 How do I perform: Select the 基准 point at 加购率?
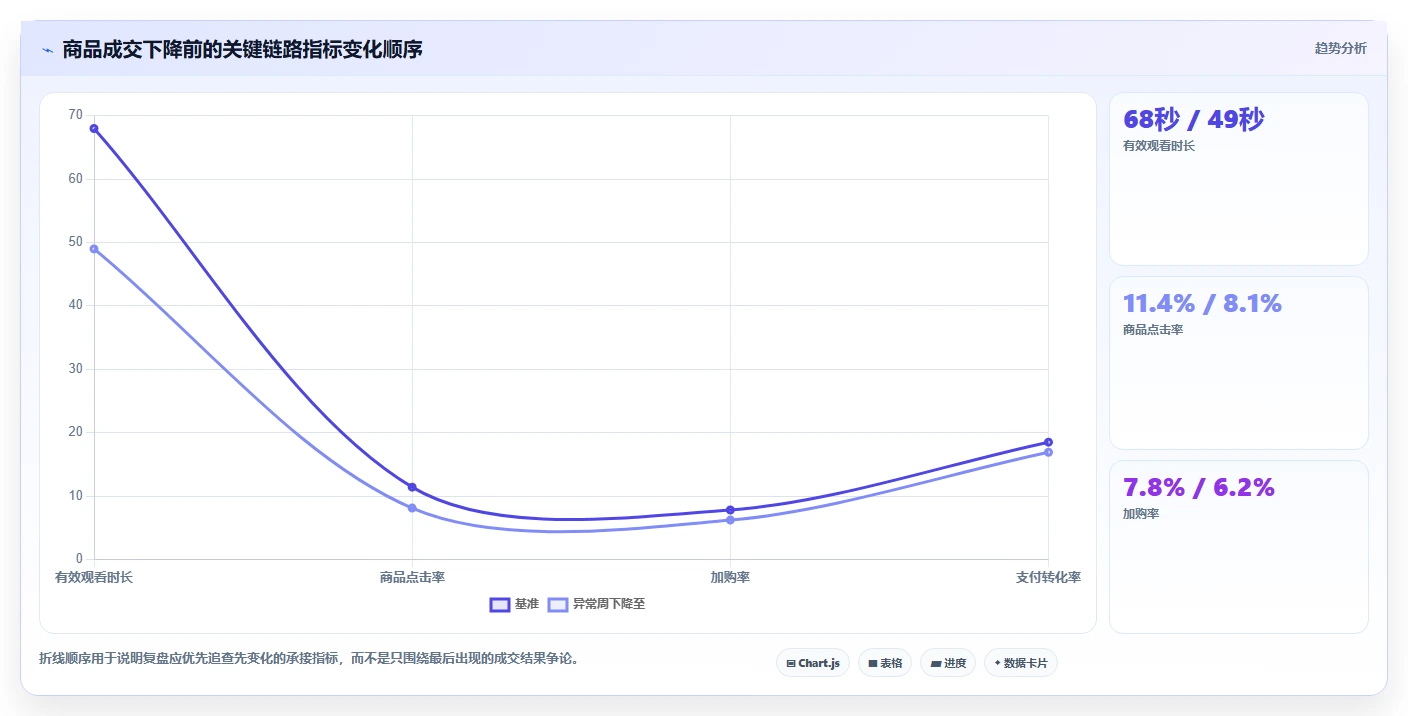tap(730, 510)
